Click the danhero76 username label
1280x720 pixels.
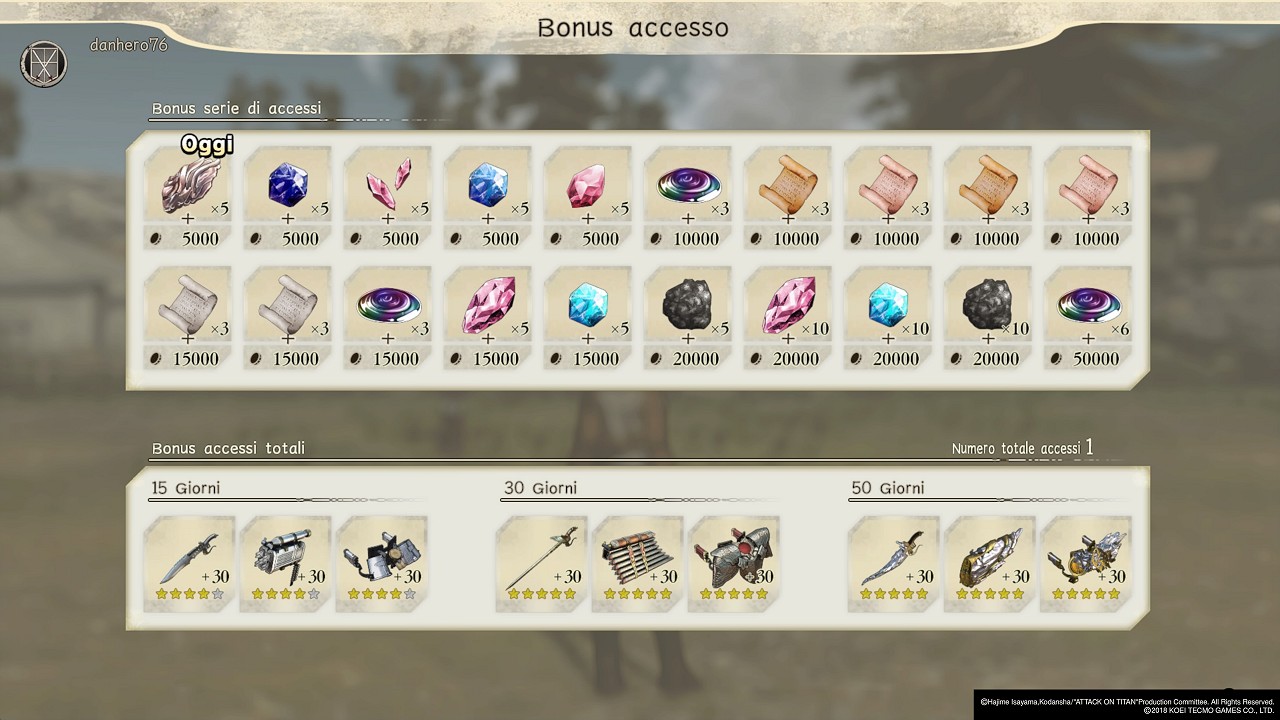(x=128, y=45)
